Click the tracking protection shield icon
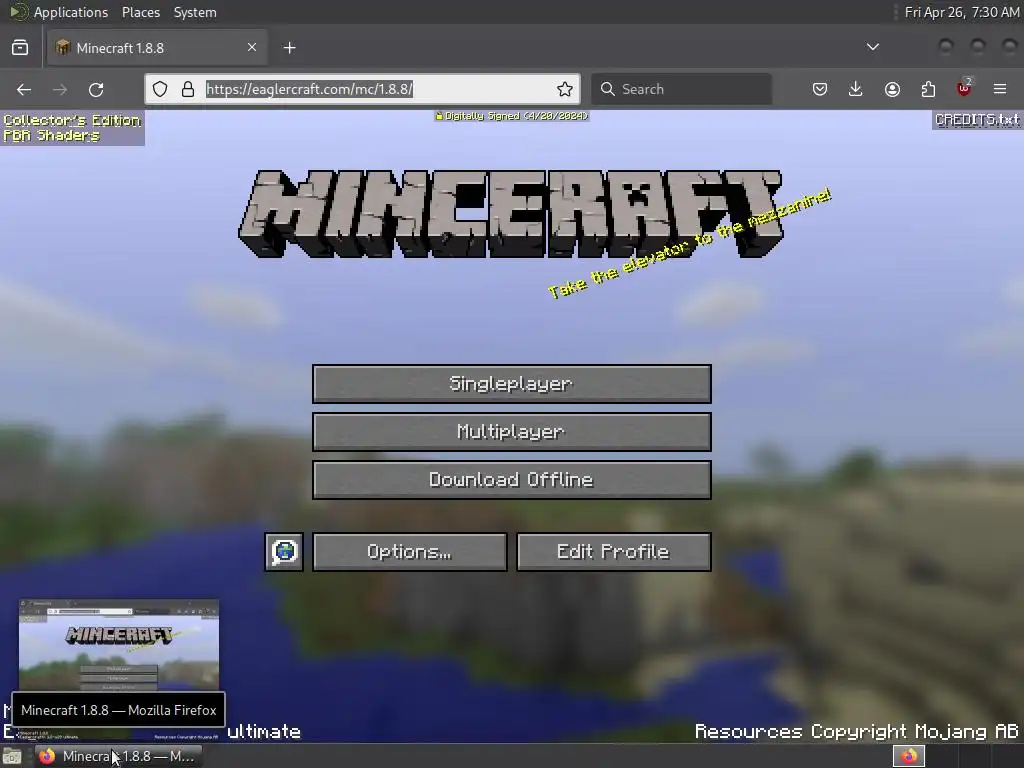1024x768 pixels. click(160, 89)
